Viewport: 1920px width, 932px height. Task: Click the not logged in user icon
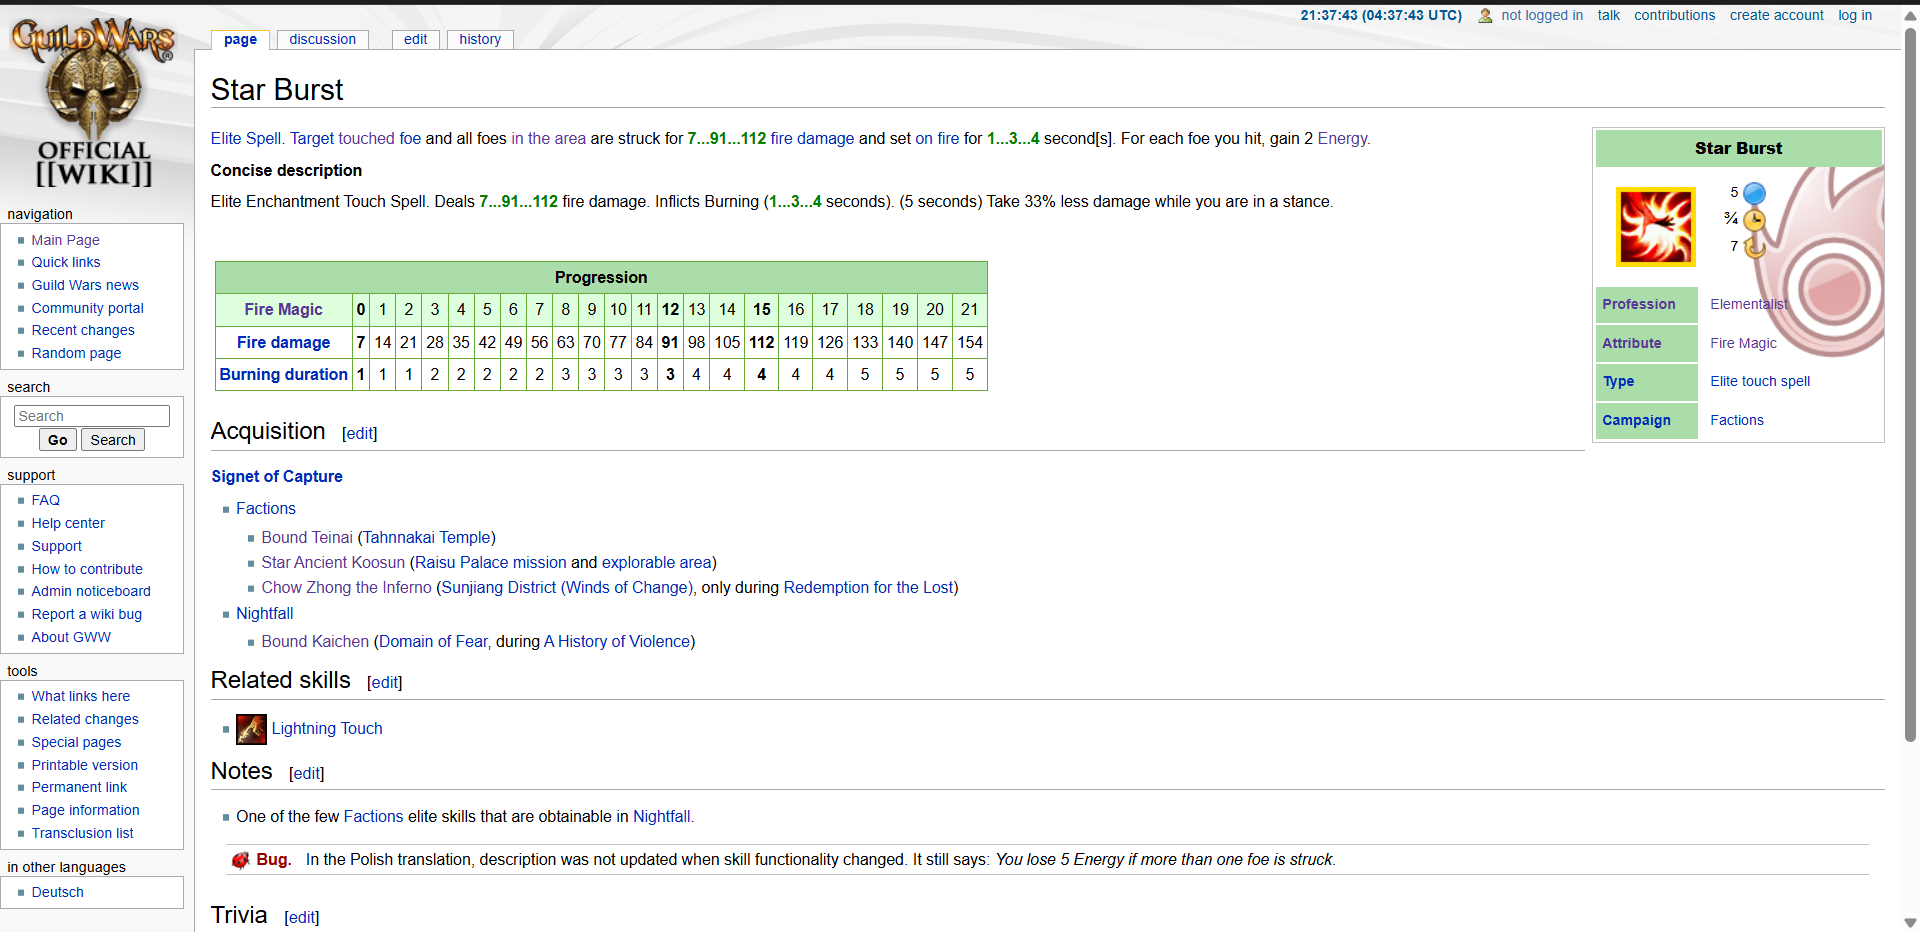[1486, 16]
